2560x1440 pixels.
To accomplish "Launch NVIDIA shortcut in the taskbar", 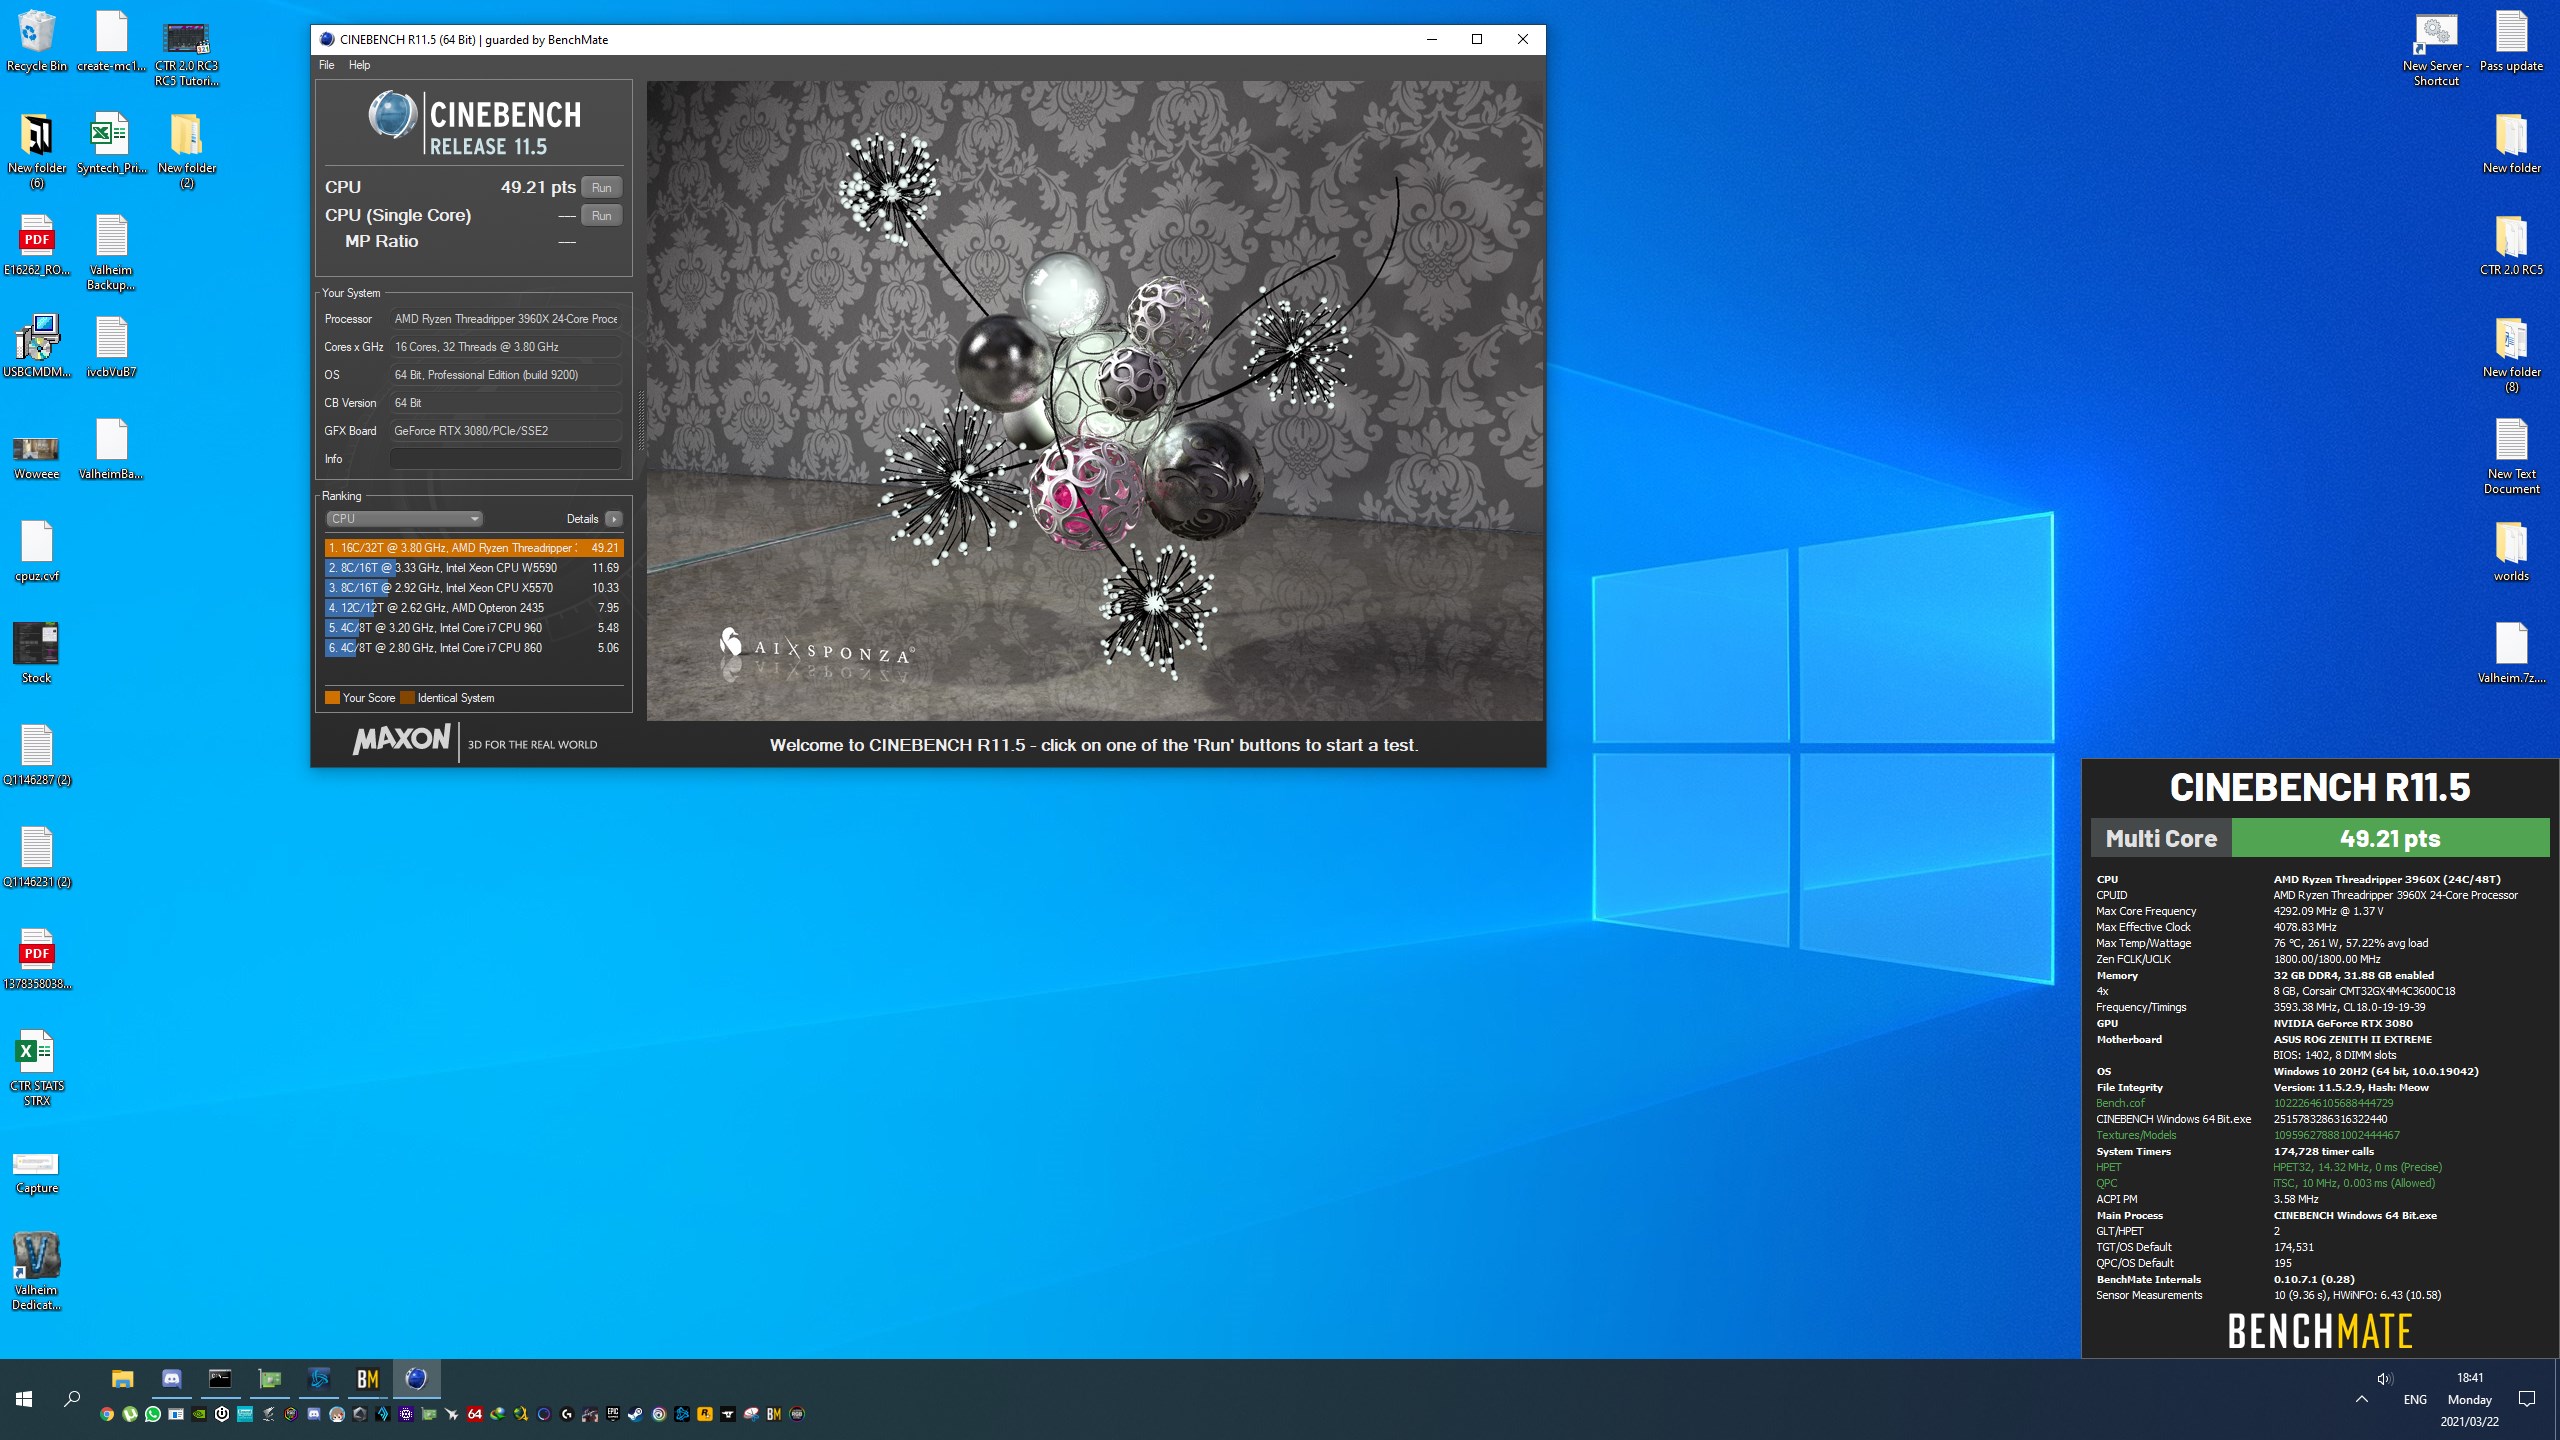I will (x=199, y=1414).
